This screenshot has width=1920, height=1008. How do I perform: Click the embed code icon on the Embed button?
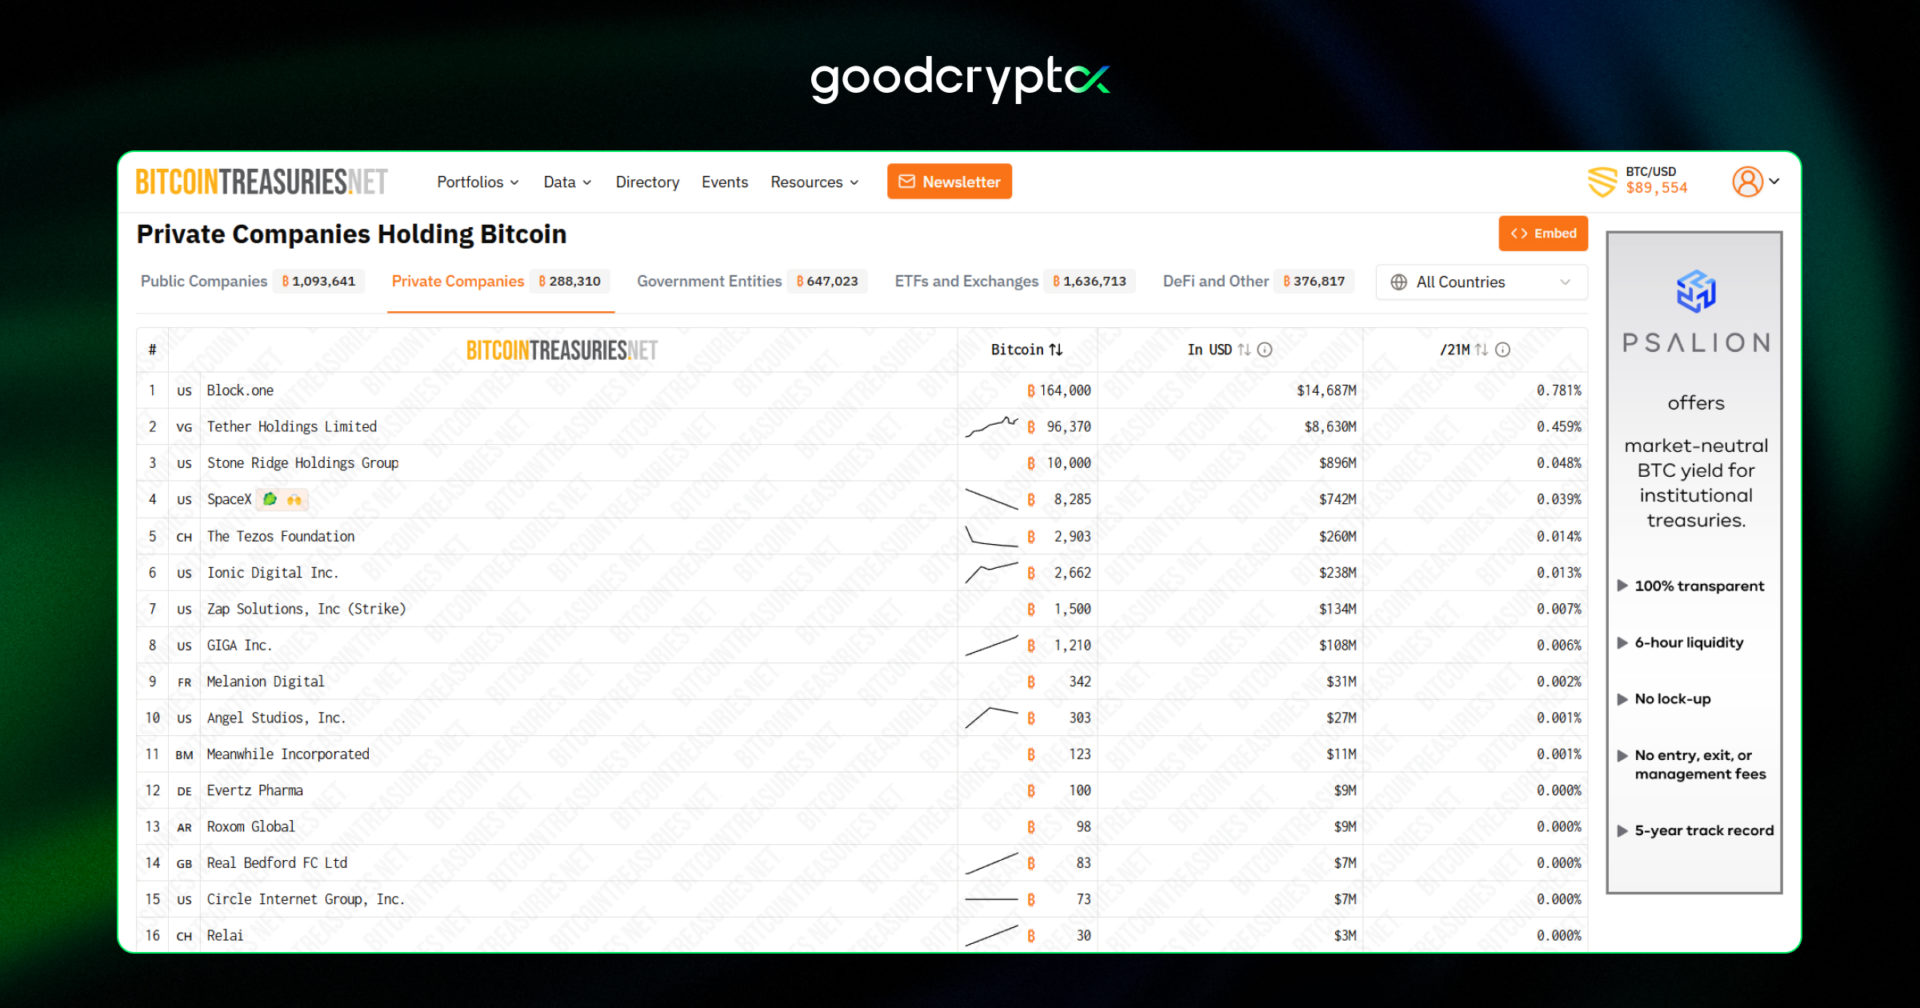pyautogui.click(x=1518, y=233)
